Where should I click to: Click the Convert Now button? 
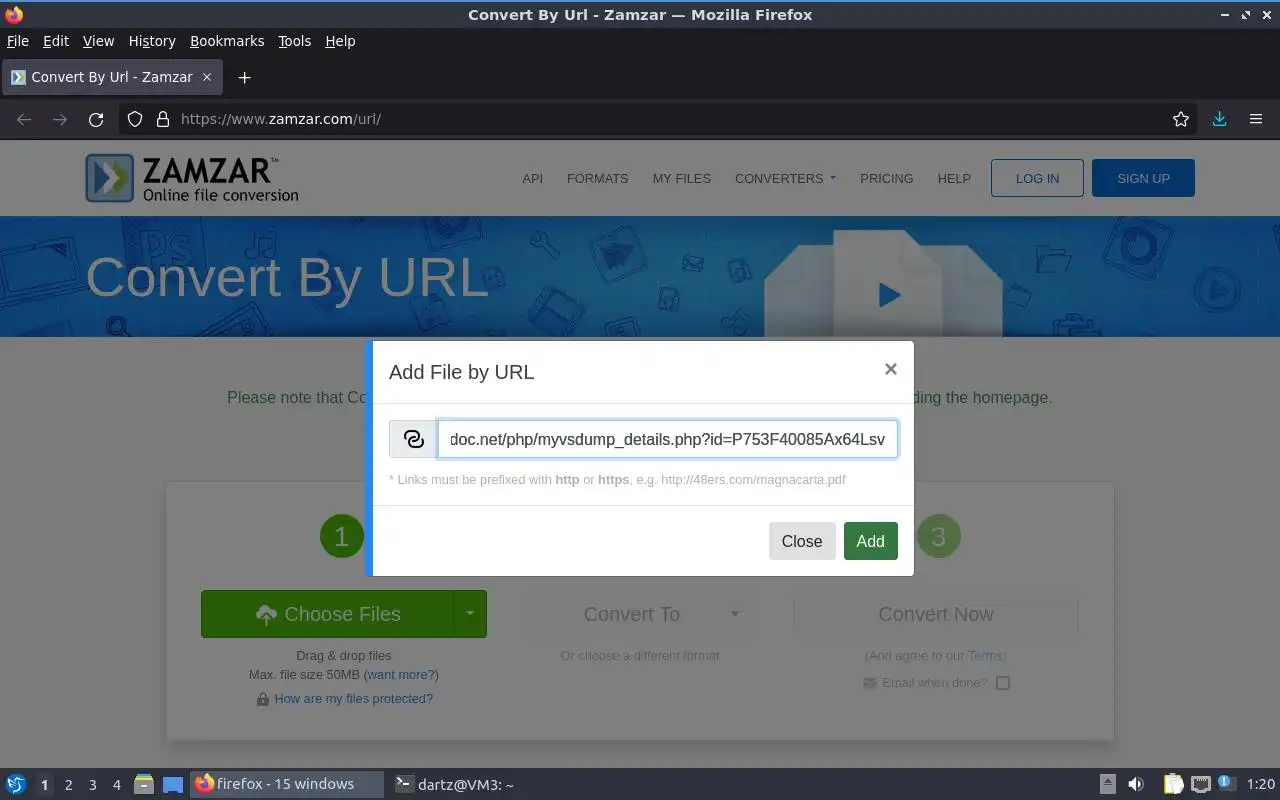(x=936, y=614)
